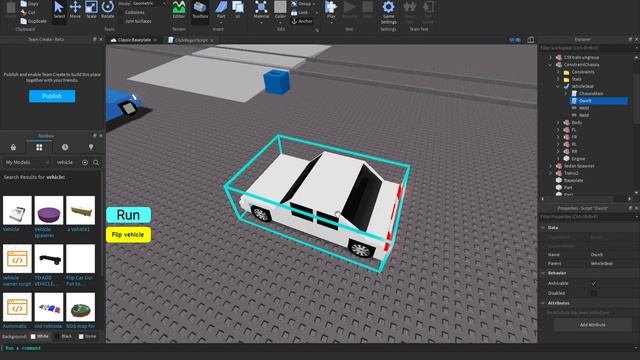Viewport: 640px width, 360px height.
Task: Open Game Settings
Action: (389, 12)
